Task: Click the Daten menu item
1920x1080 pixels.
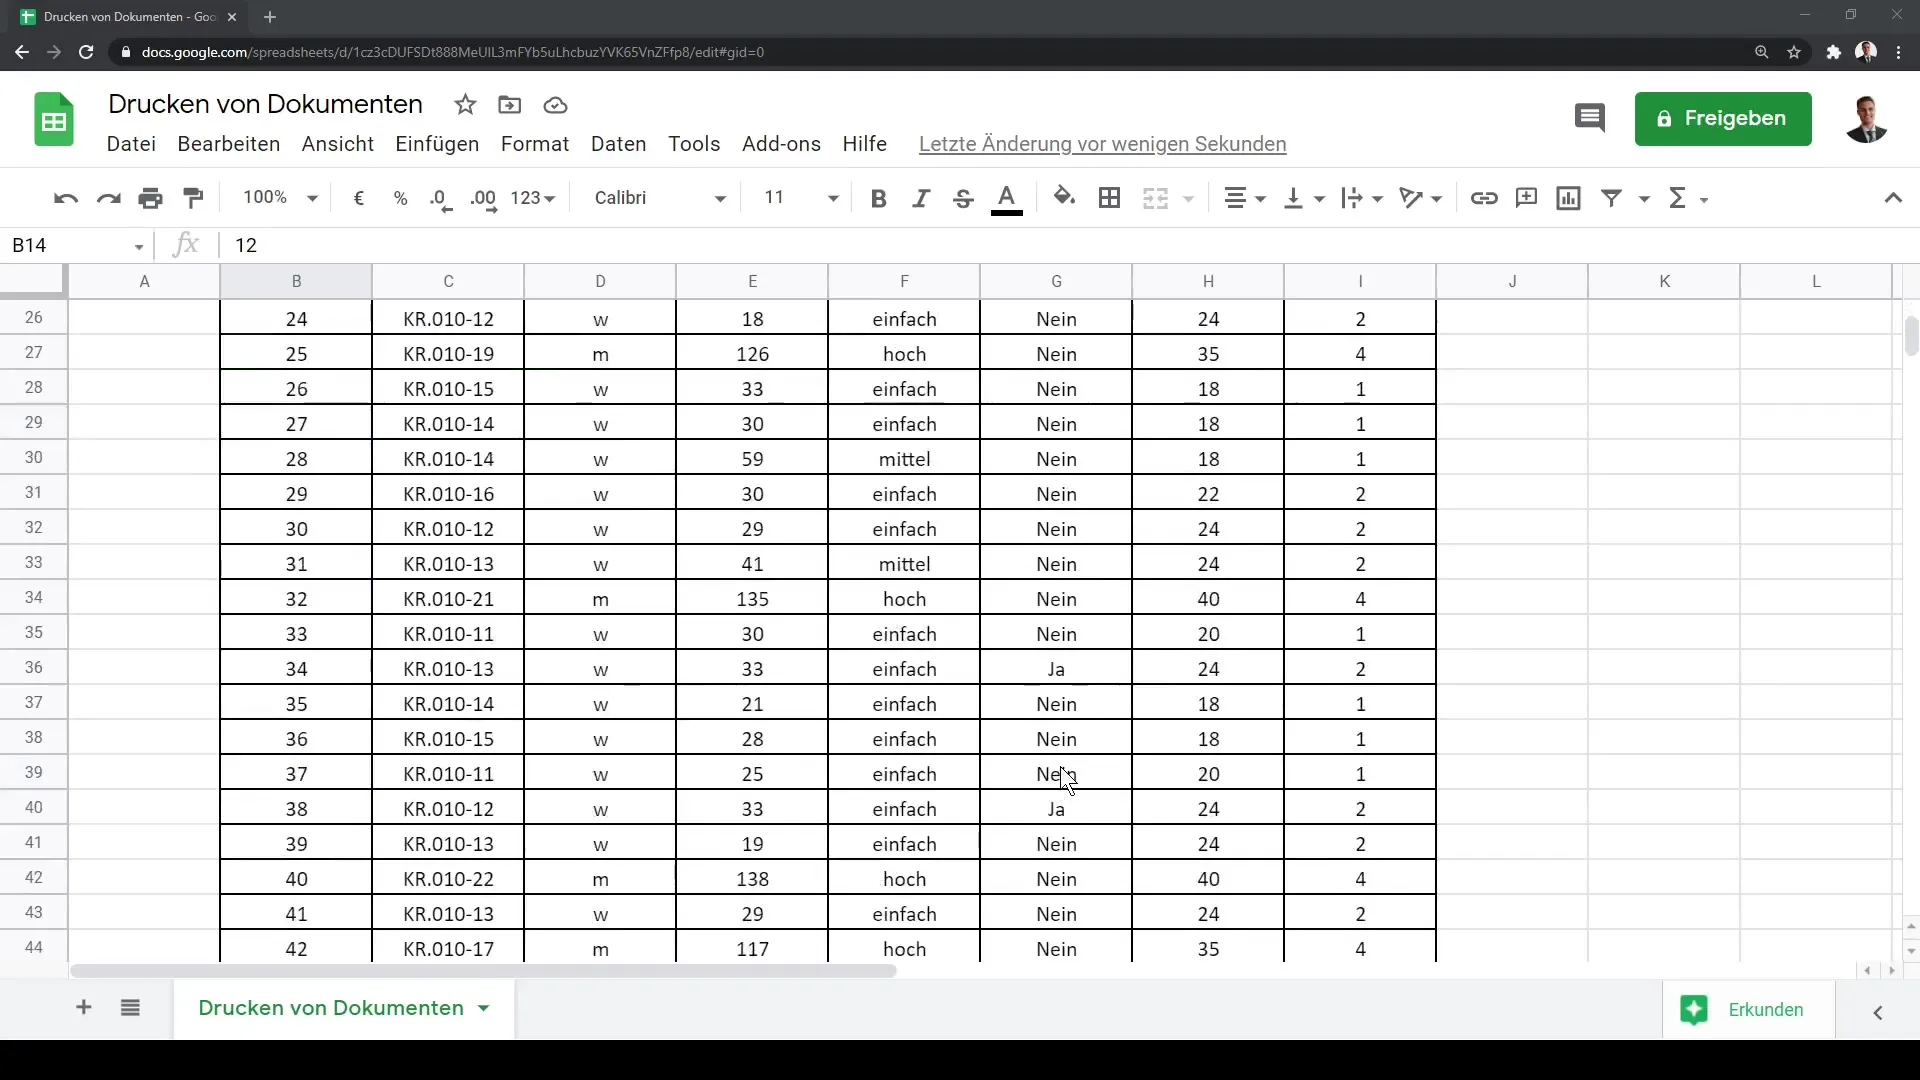Action: [618, 144]
